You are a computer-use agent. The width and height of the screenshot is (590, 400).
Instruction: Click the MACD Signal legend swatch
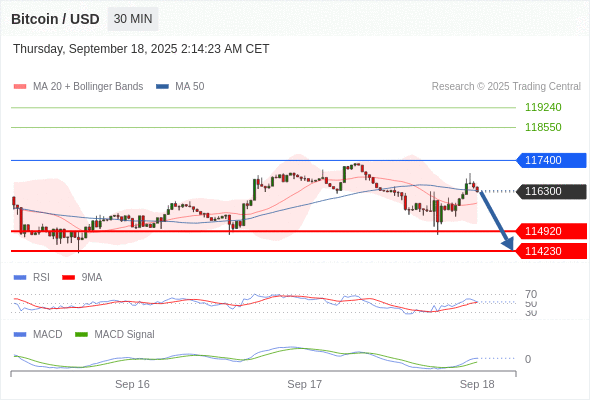[81, 335]
